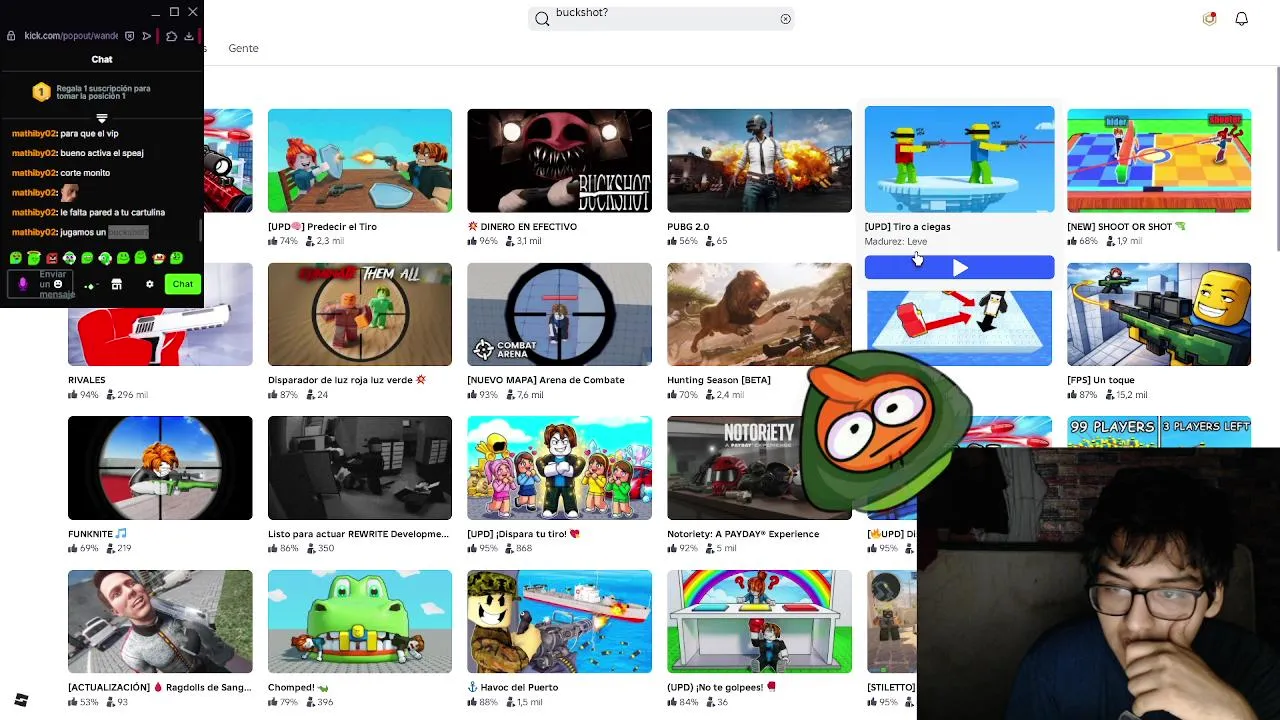1280x720 pixels.
Task: Open the notifications bell
Action: pyautogui.click(x=1241, y=19)
